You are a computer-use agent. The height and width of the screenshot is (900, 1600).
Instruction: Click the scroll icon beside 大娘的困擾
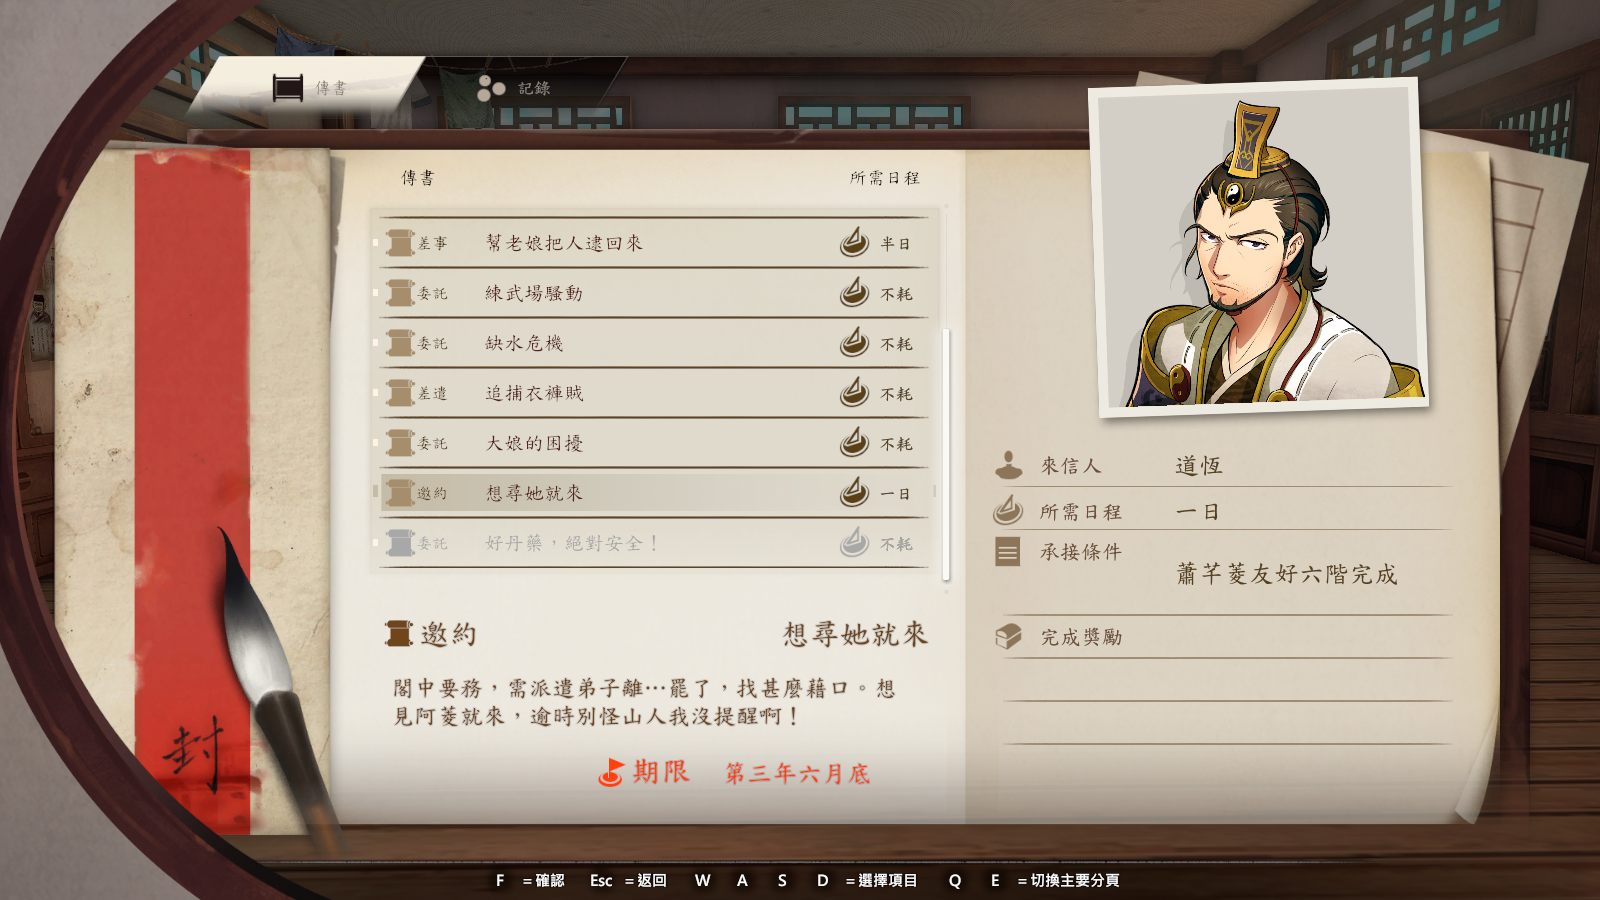click(400, 443)
